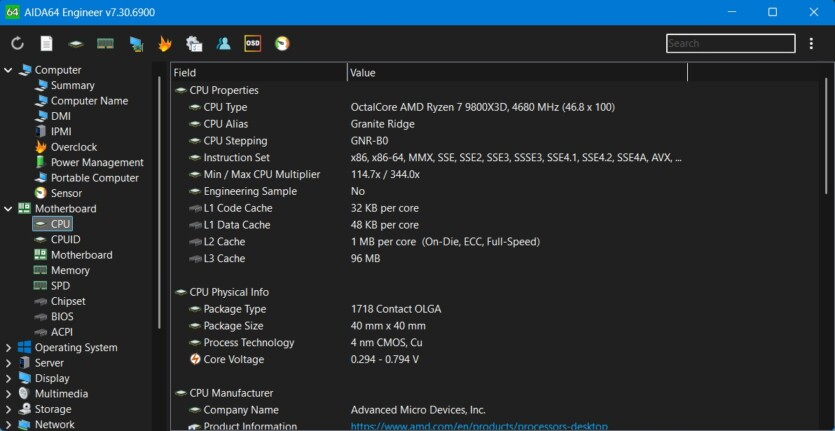The image size is (835, 431).
Task: Open the three-dot options menu
Action: tap(811, 44)
